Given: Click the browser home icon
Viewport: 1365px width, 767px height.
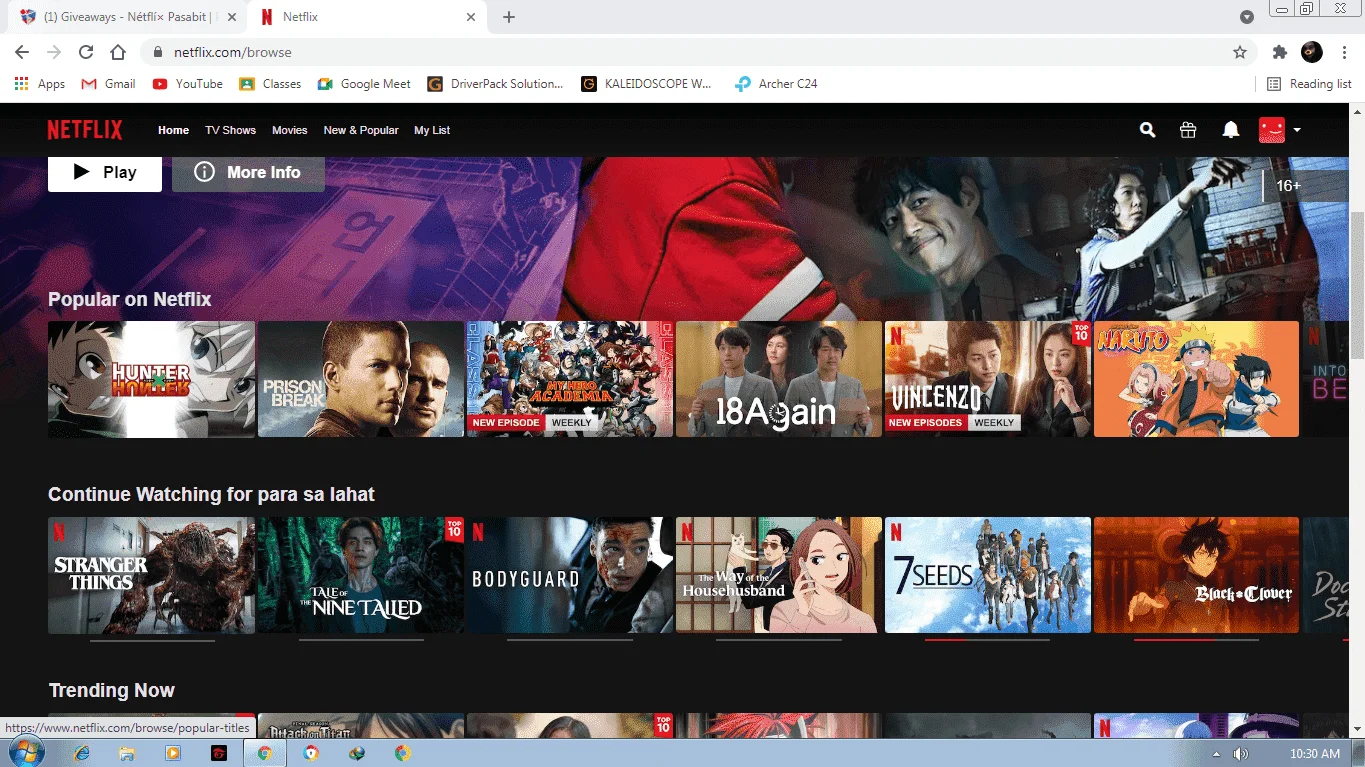Looking at the screenshot, I should [118, 52].
